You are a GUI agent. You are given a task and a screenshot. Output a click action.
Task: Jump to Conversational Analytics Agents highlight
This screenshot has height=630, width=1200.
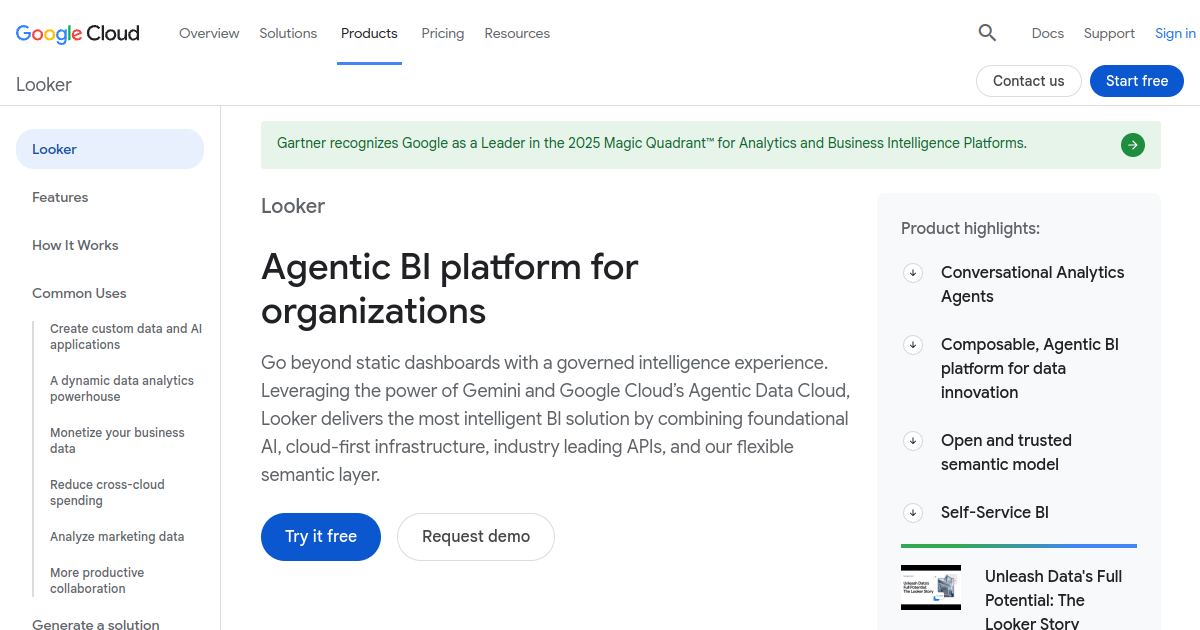pos(1033,285)
